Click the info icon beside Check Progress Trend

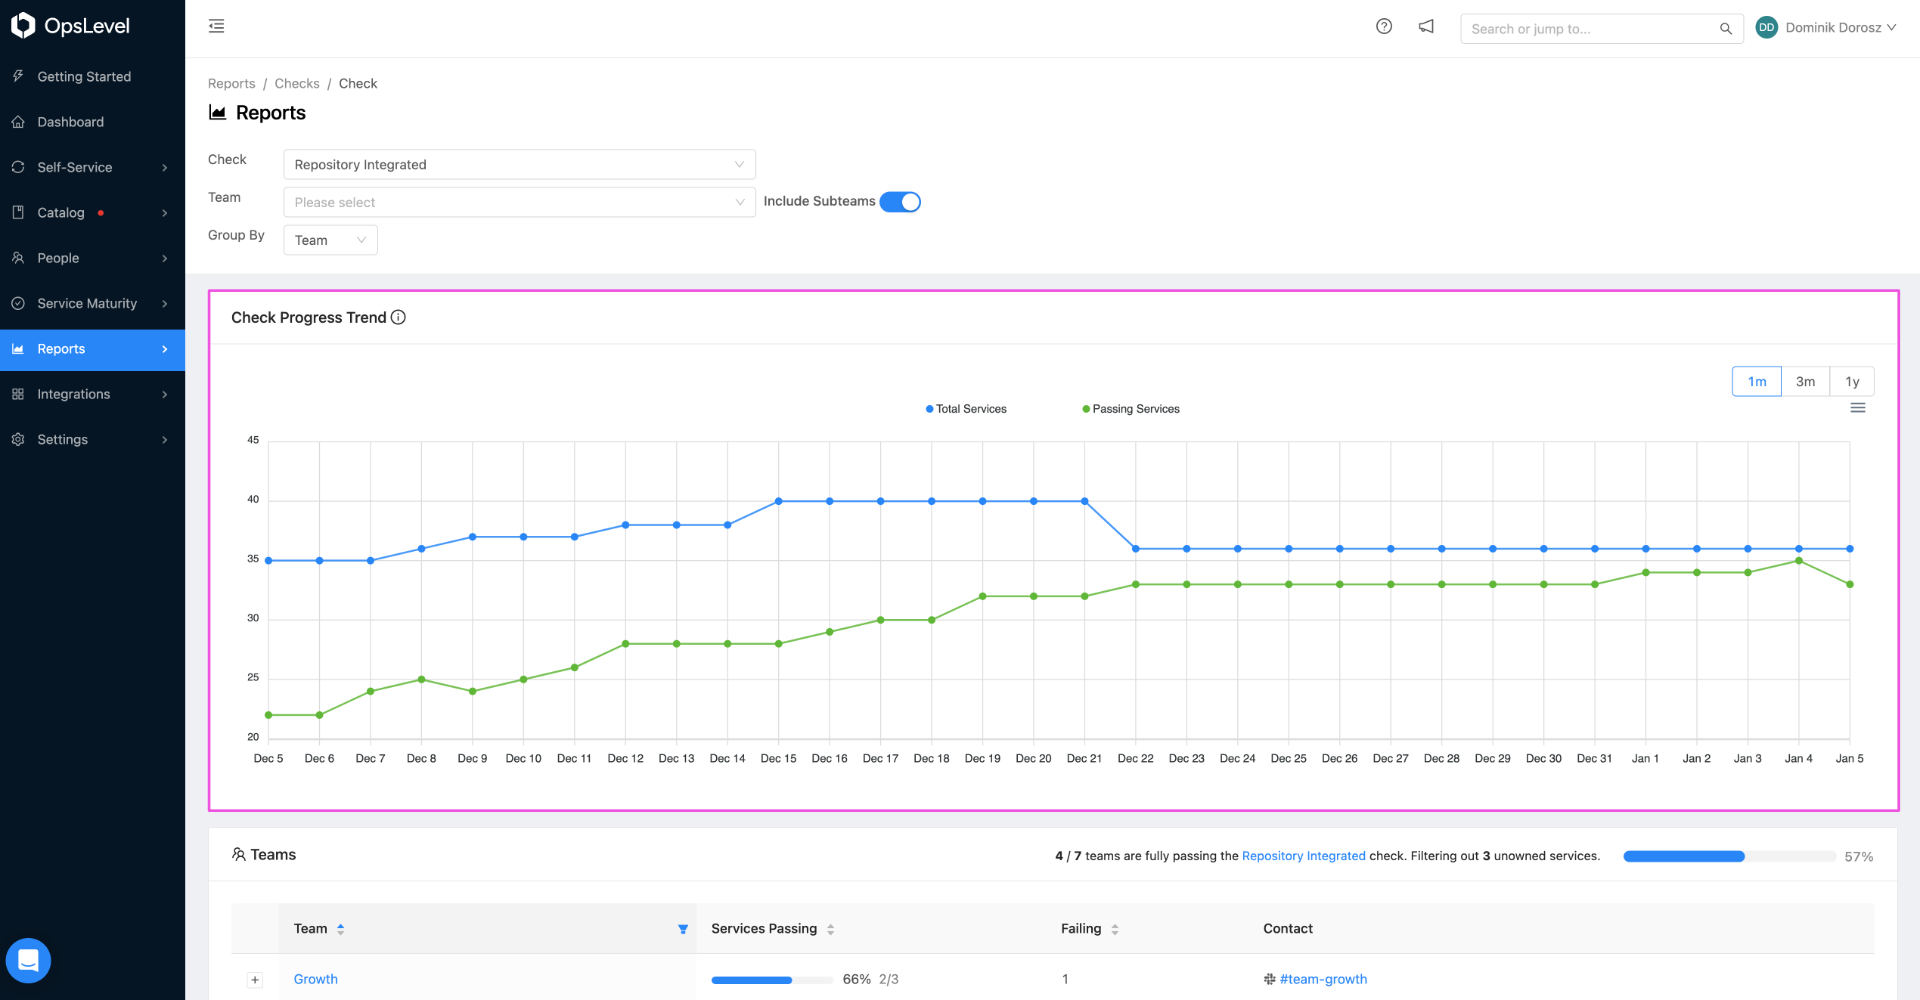pos(398,317)
